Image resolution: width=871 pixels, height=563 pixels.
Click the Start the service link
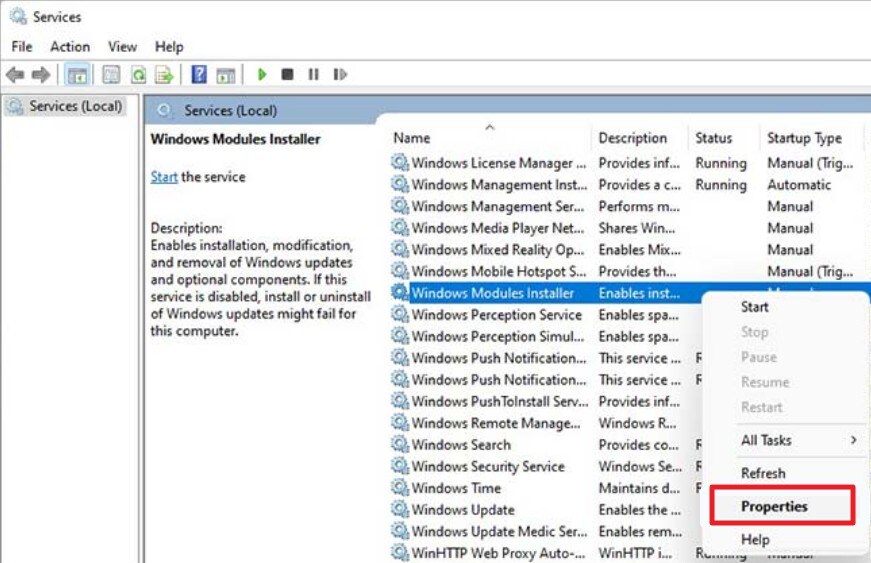pyautogui.click(x=164, y=177)
